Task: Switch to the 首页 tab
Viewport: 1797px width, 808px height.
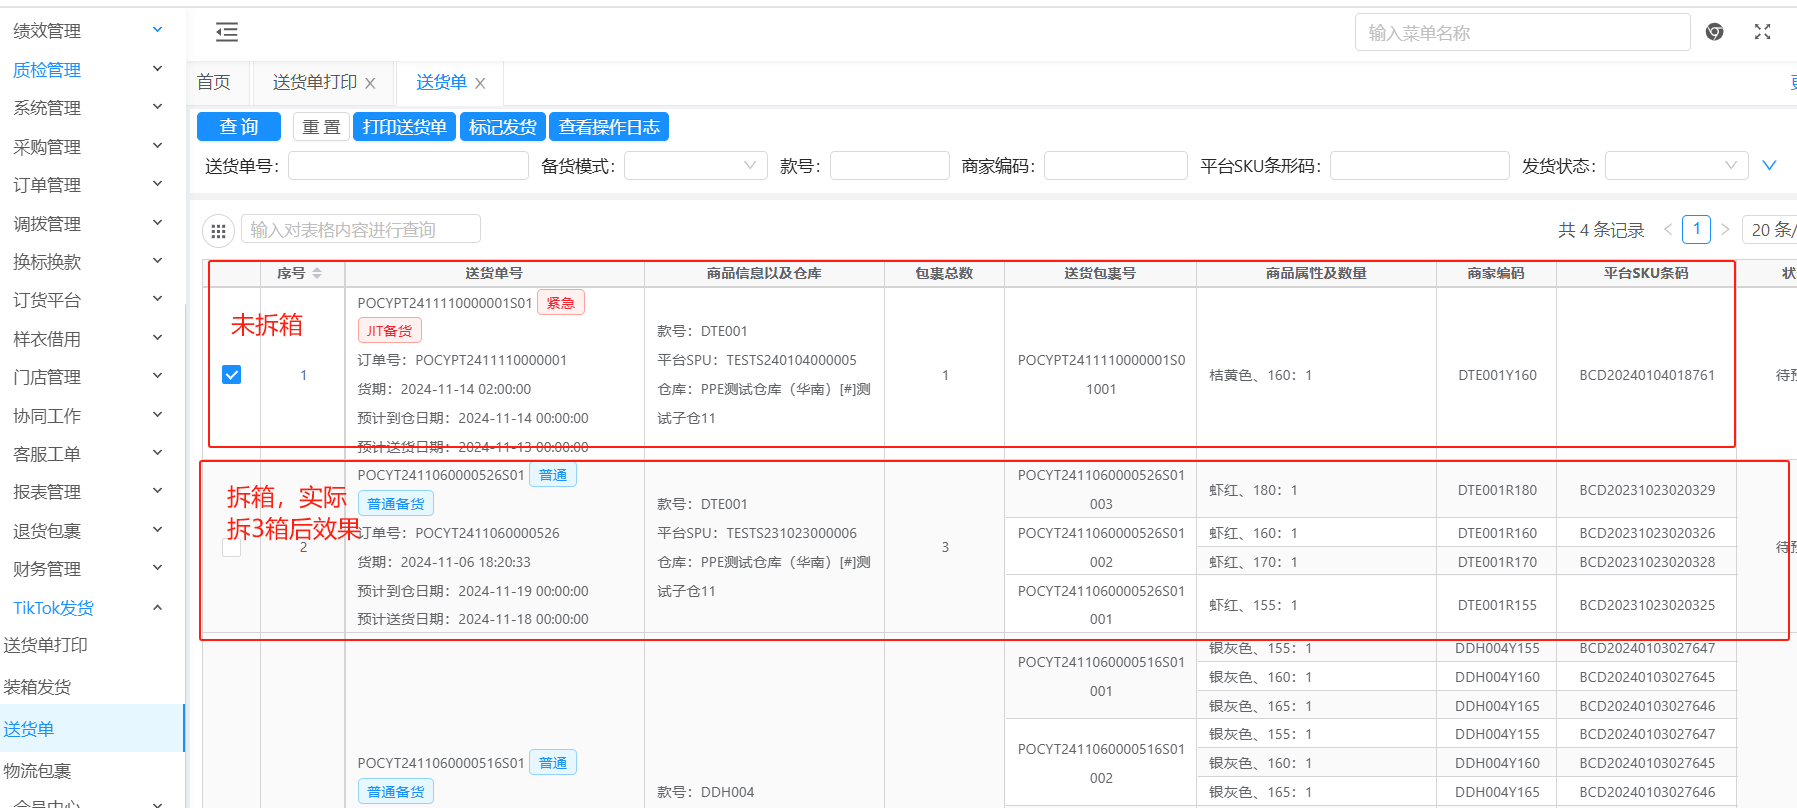Action: 213,82
